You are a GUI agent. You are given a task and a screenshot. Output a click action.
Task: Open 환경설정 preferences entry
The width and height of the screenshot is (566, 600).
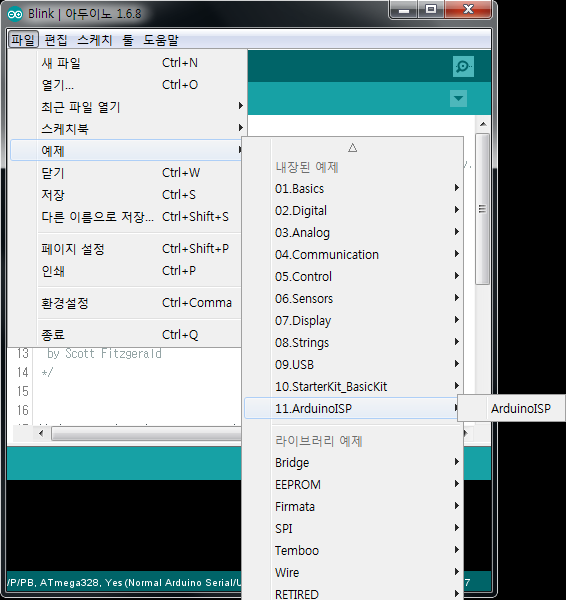coord(128,303)
